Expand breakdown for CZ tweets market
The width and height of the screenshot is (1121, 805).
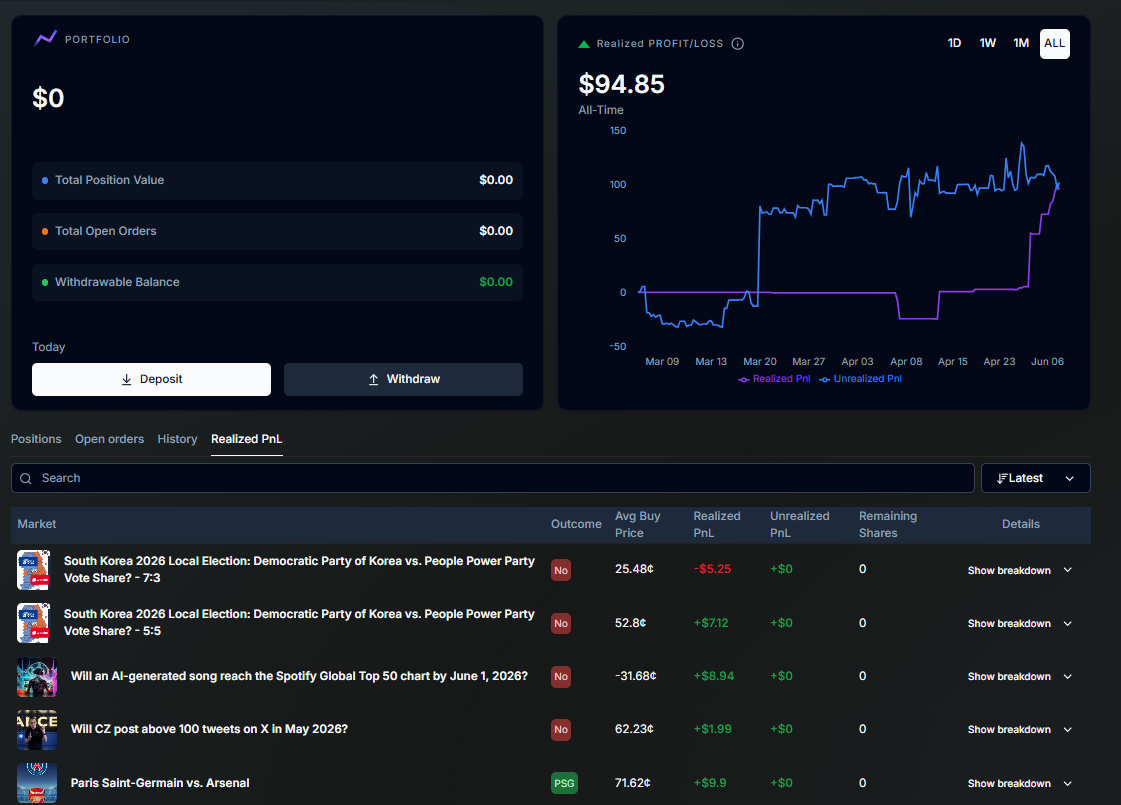[1019, 729]
